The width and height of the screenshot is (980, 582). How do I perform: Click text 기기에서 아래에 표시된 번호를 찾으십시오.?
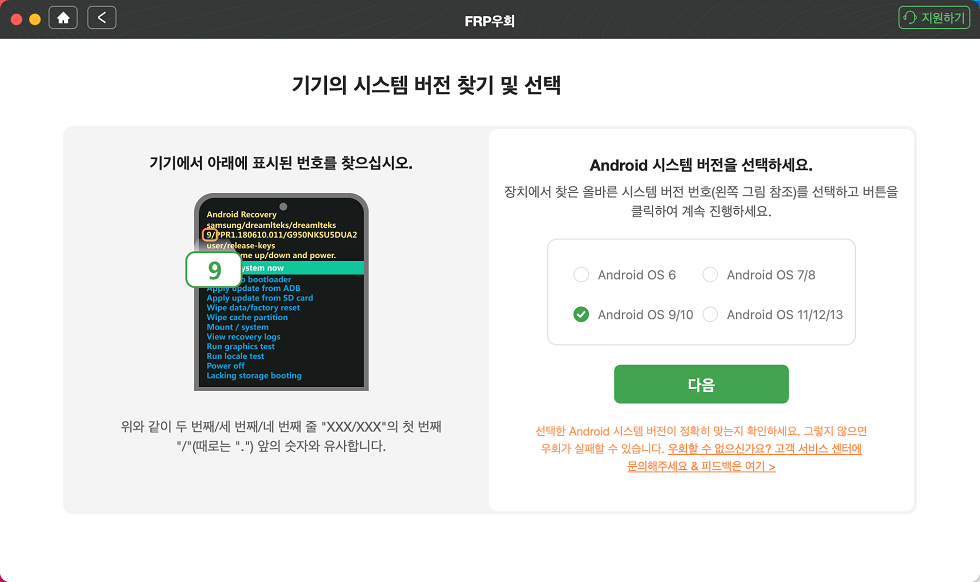pos(281,163)
